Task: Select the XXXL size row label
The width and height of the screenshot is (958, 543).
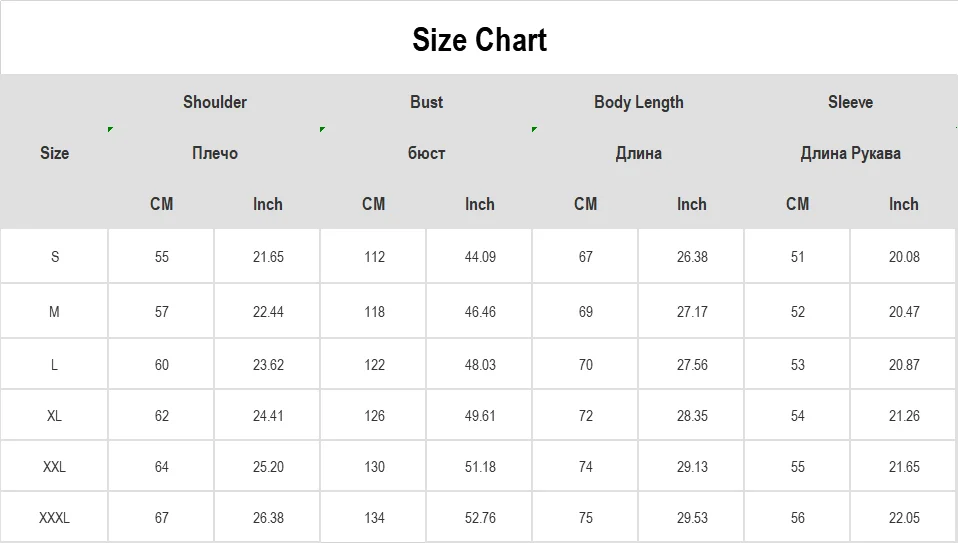Action: point(54,518)
